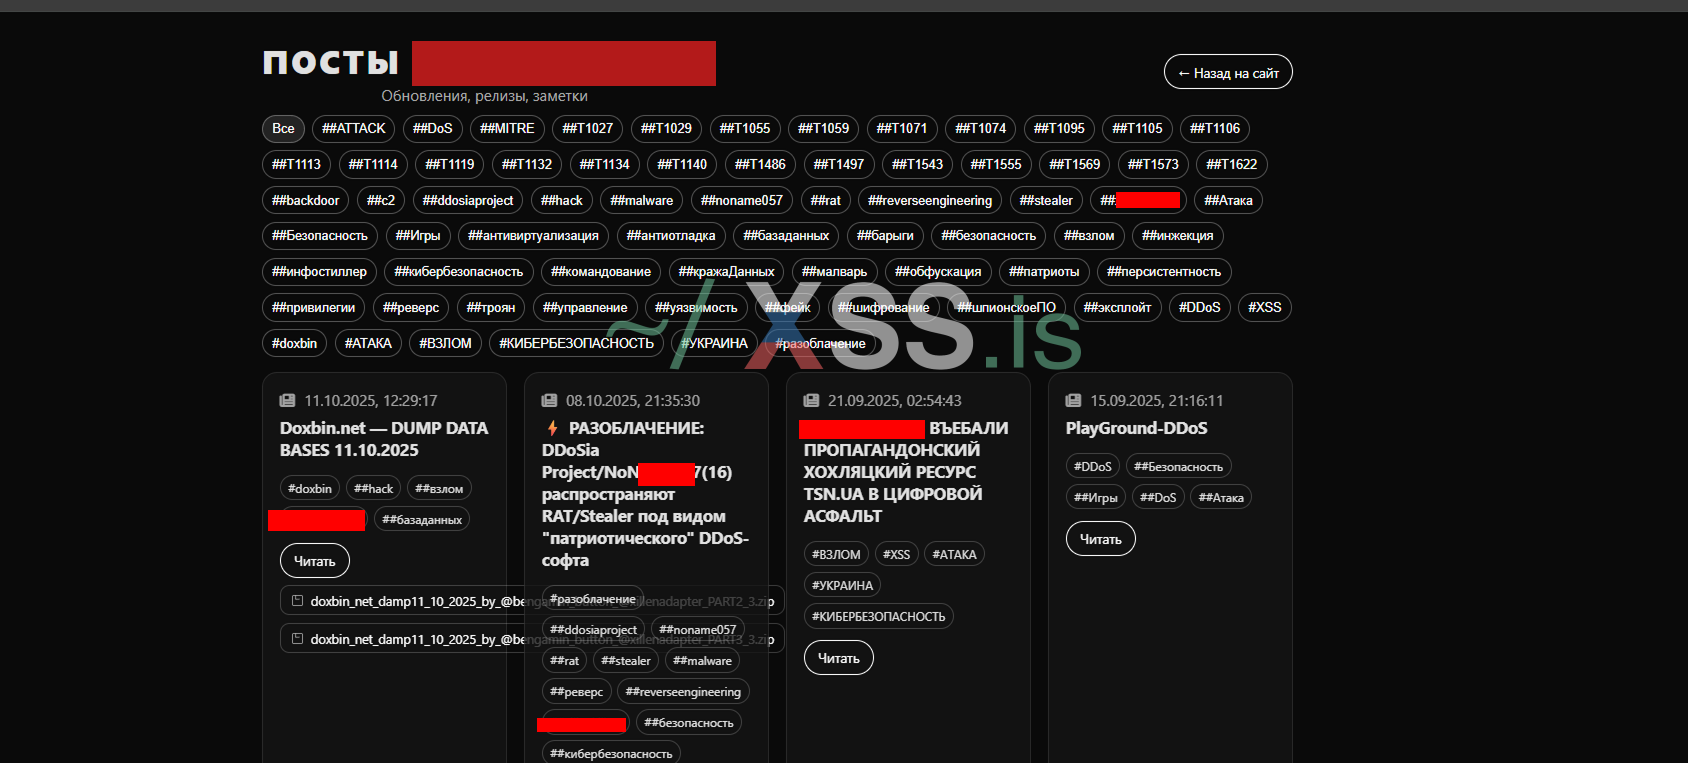Click the title "Doxbin.net — DUMP DATA BASES 11.10.2025"
This screenshot has width=1688, height=763.
pos(384,439)
